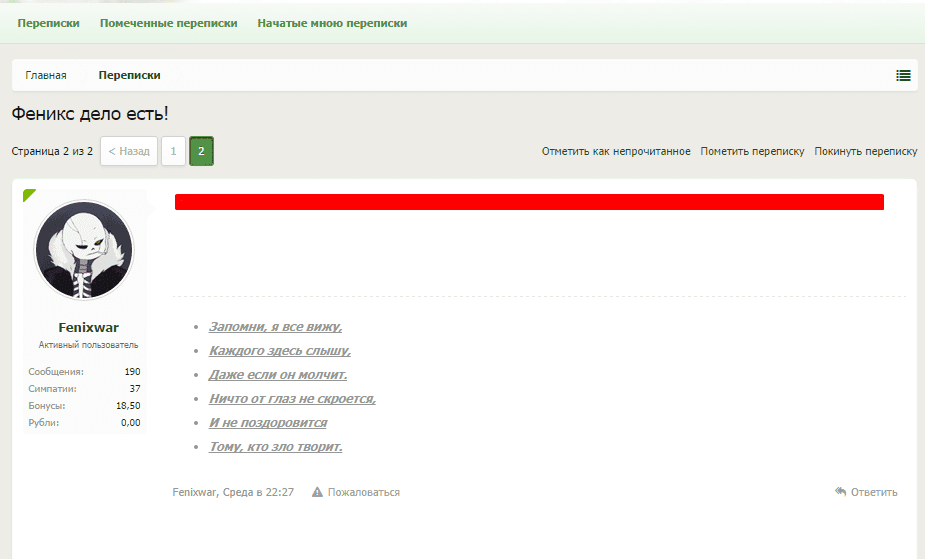Click the Симпатии count 37

pyautogui.click(x=135, y=388)
